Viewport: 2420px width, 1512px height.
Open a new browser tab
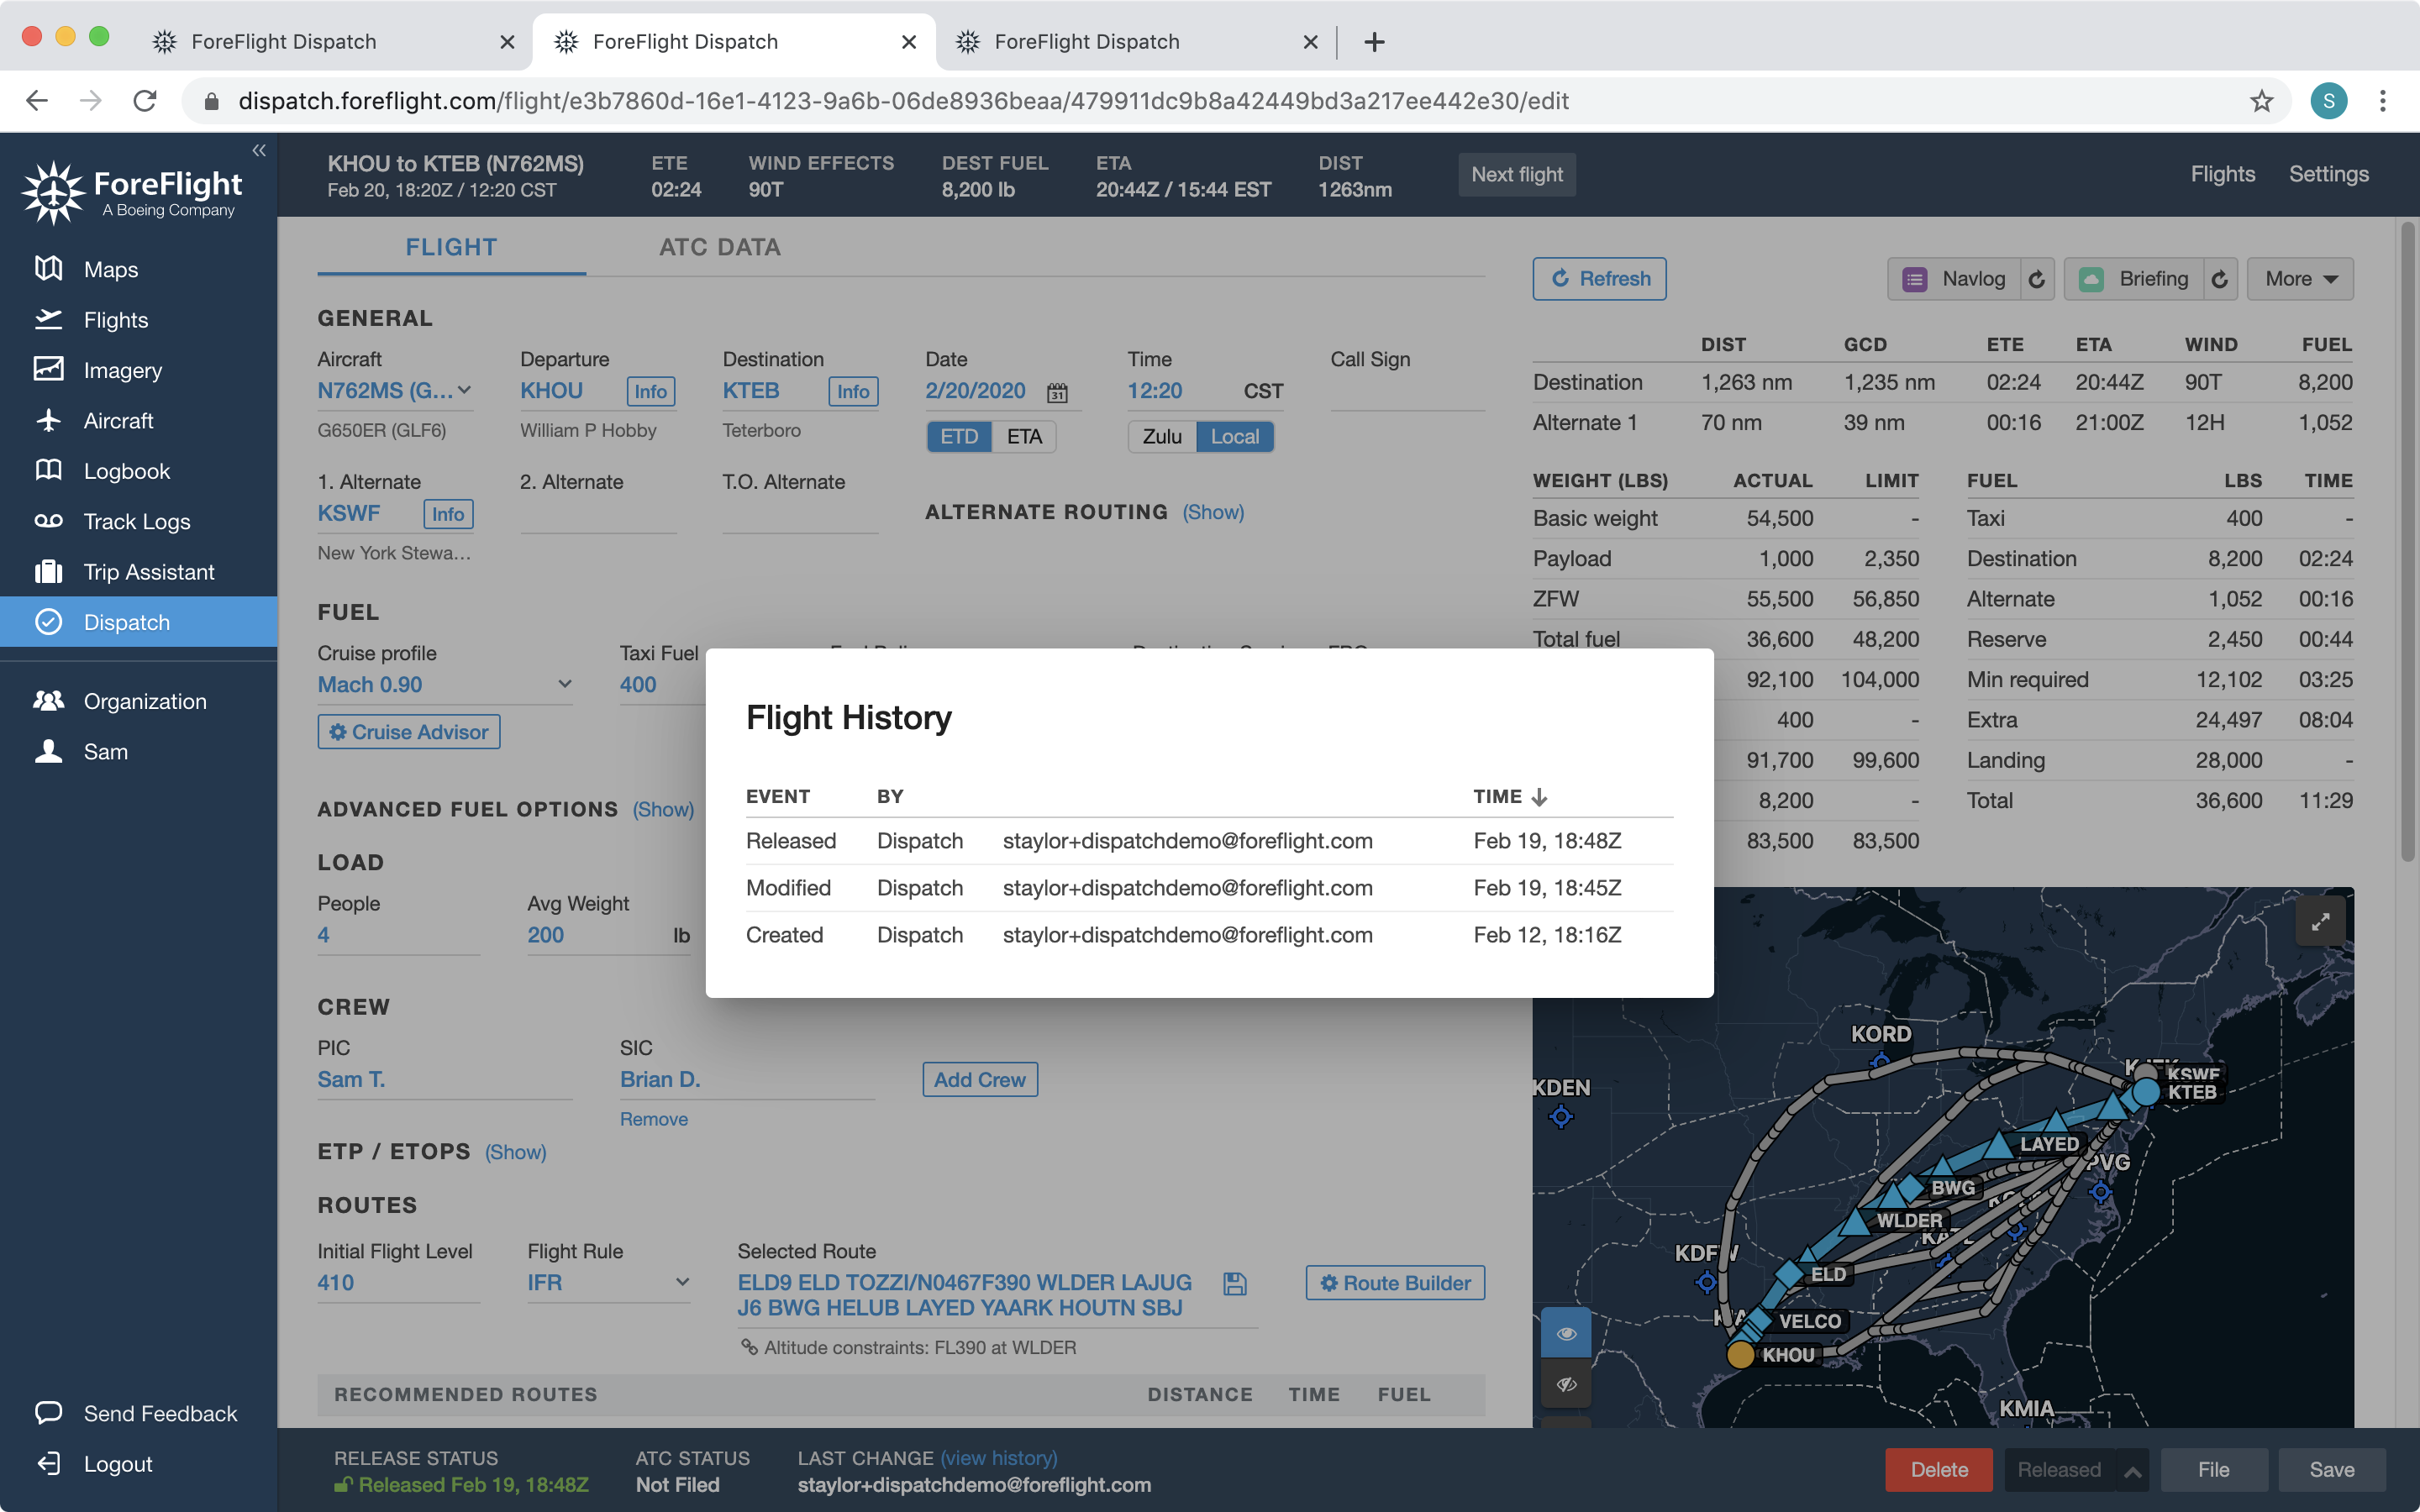click(1375, 42)
